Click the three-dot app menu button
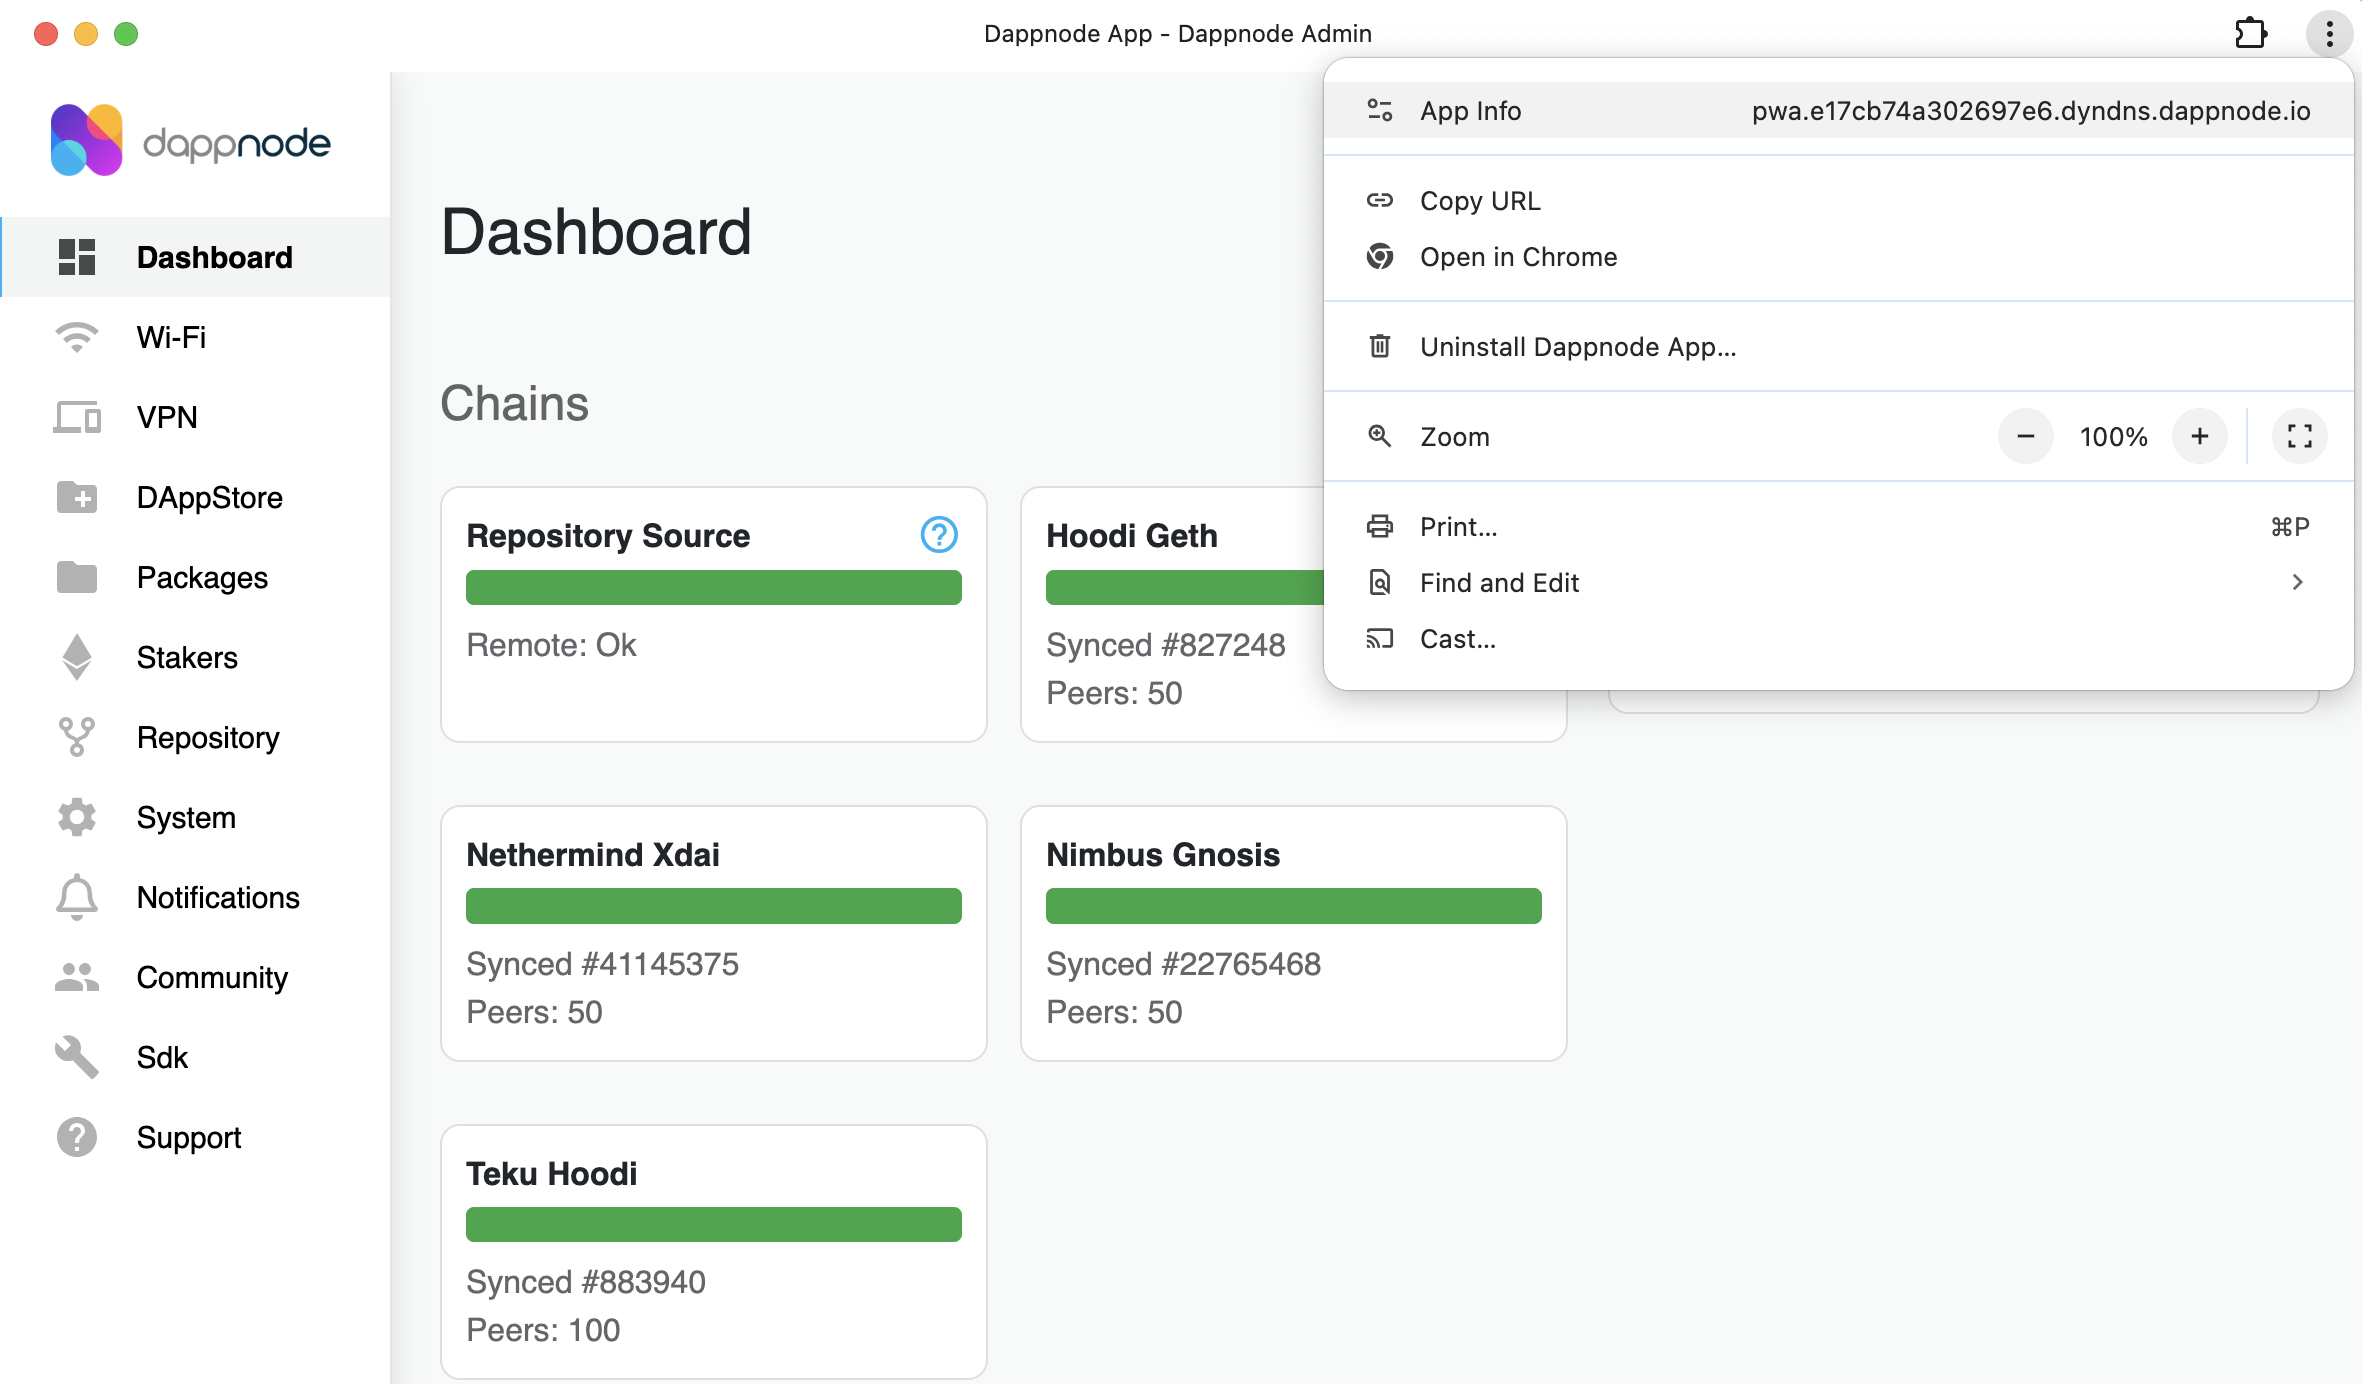Screen dimensions: 2362x1384 click(x=2329, y=34)
